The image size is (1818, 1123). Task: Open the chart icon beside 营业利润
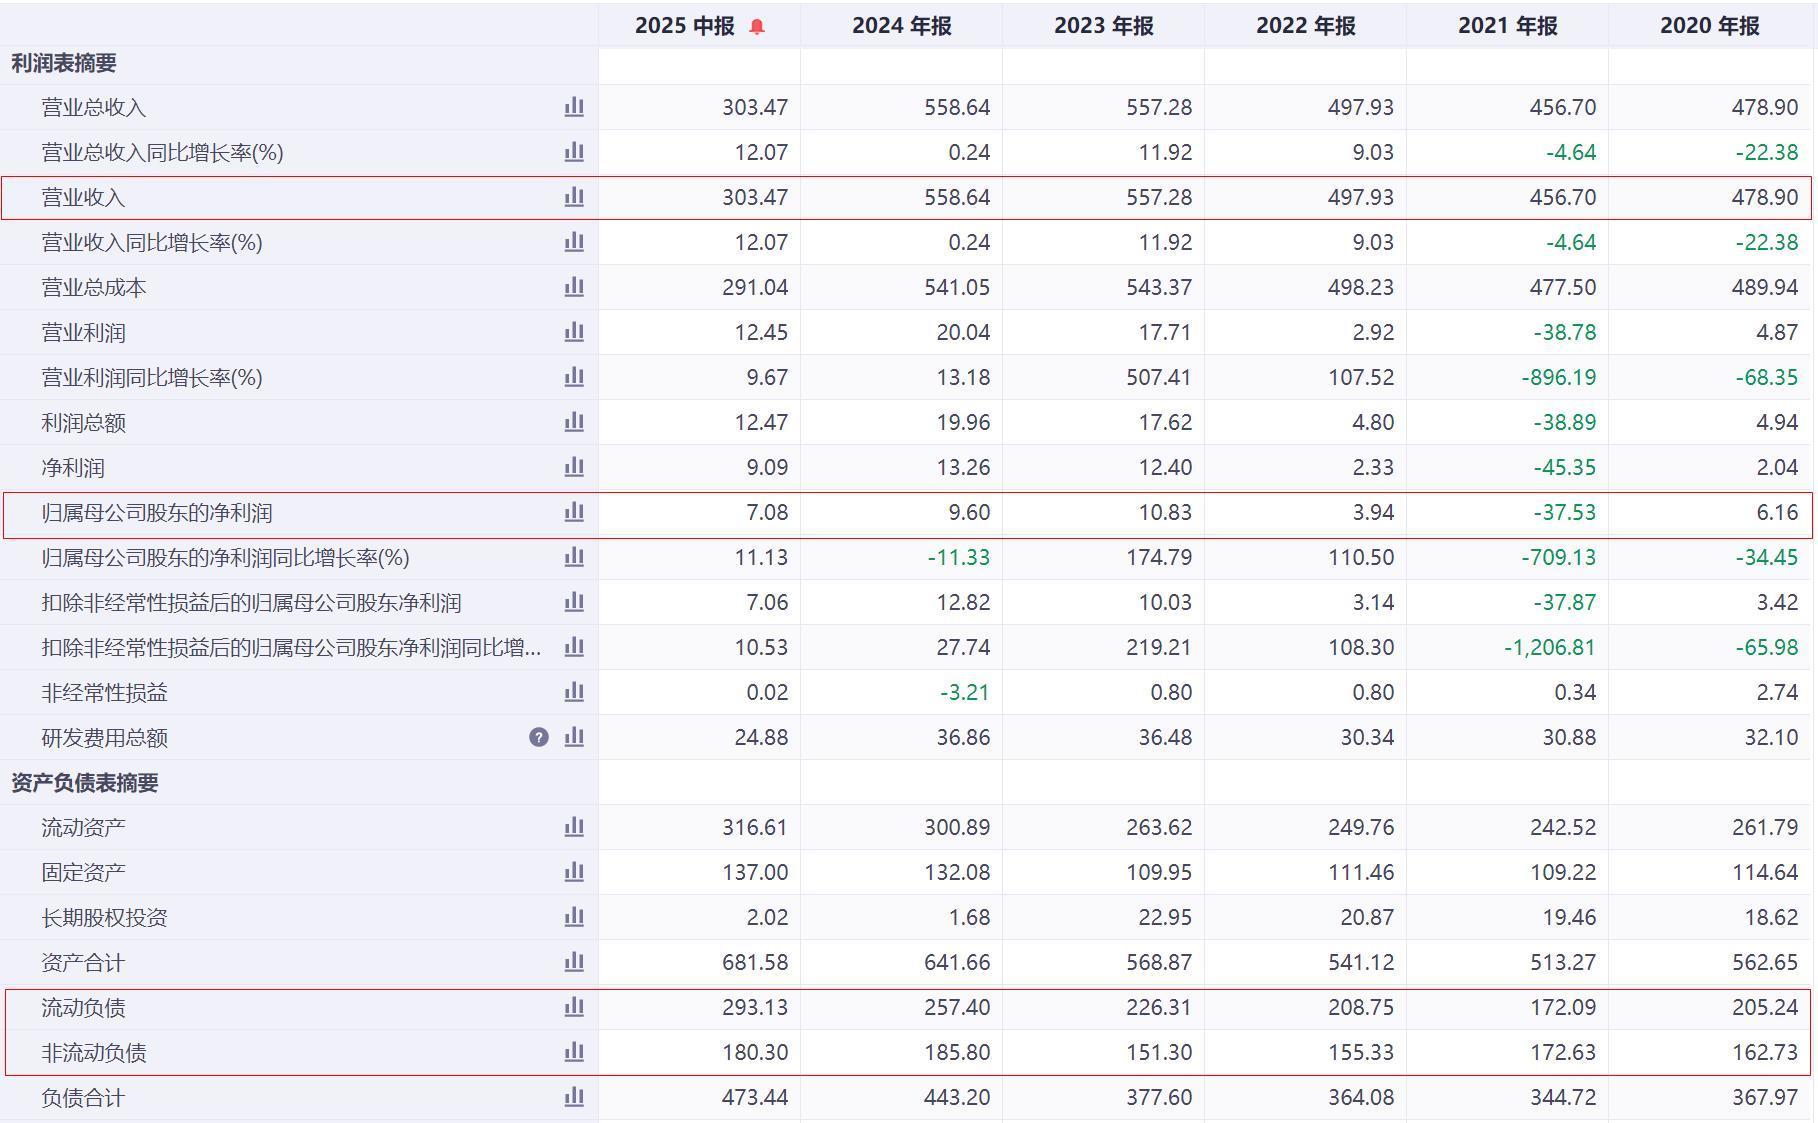(x=574, y=332)
